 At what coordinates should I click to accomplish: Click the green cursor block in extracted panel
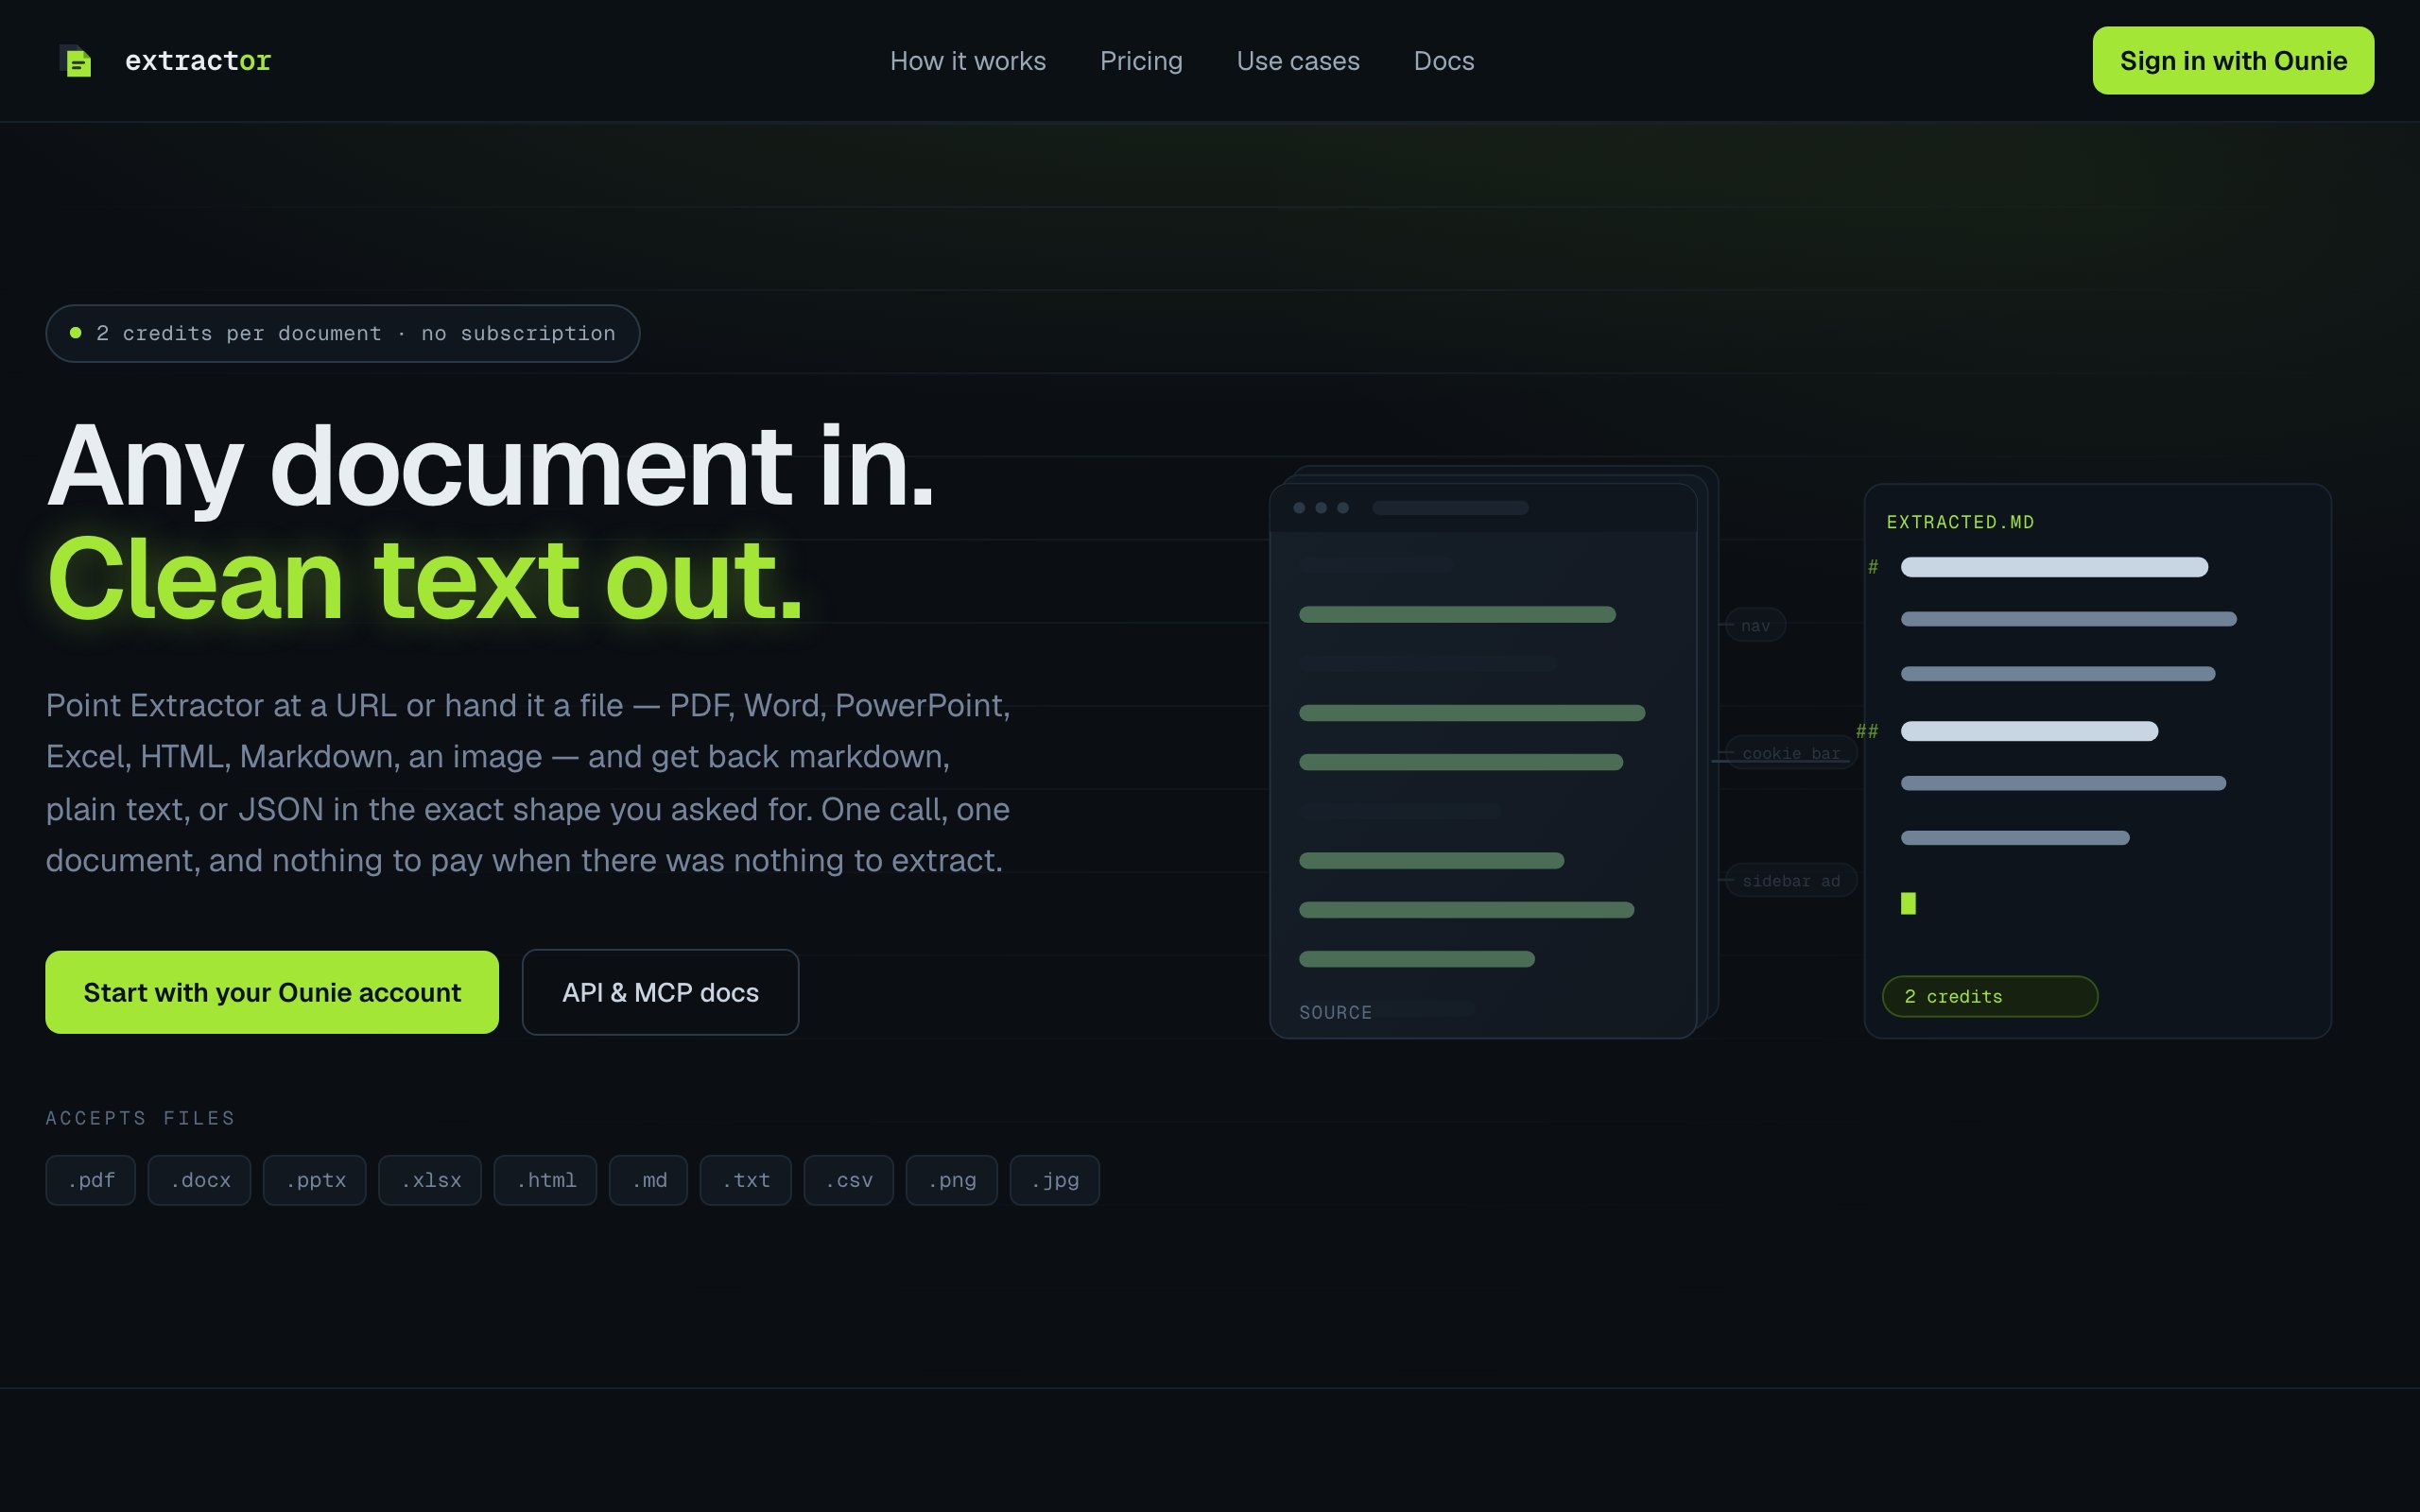[1908, 904]
